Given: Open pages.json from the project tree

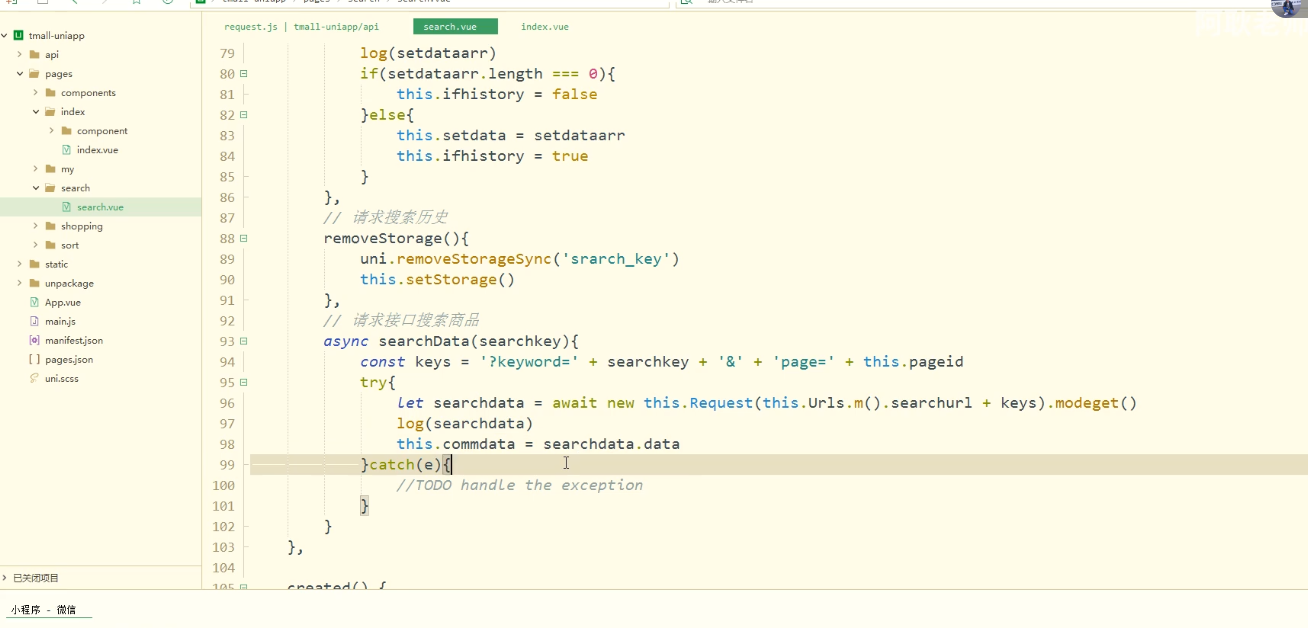Looking at the screenshot, I should tap(69, 359).
